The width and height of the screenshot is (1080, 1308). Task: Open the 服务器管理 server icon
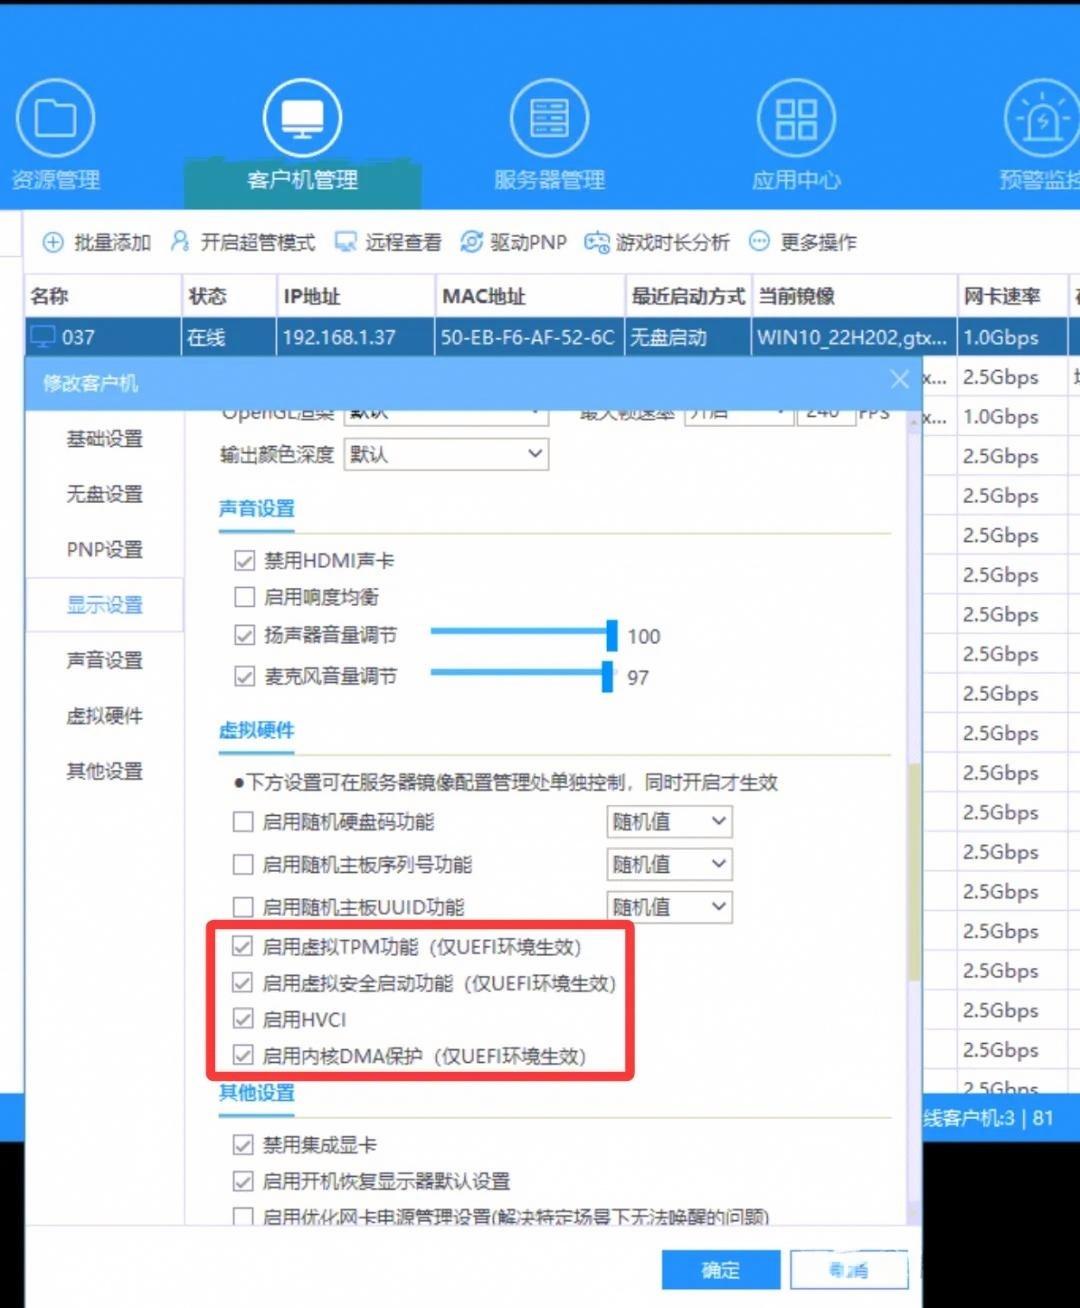pos(549,119)
